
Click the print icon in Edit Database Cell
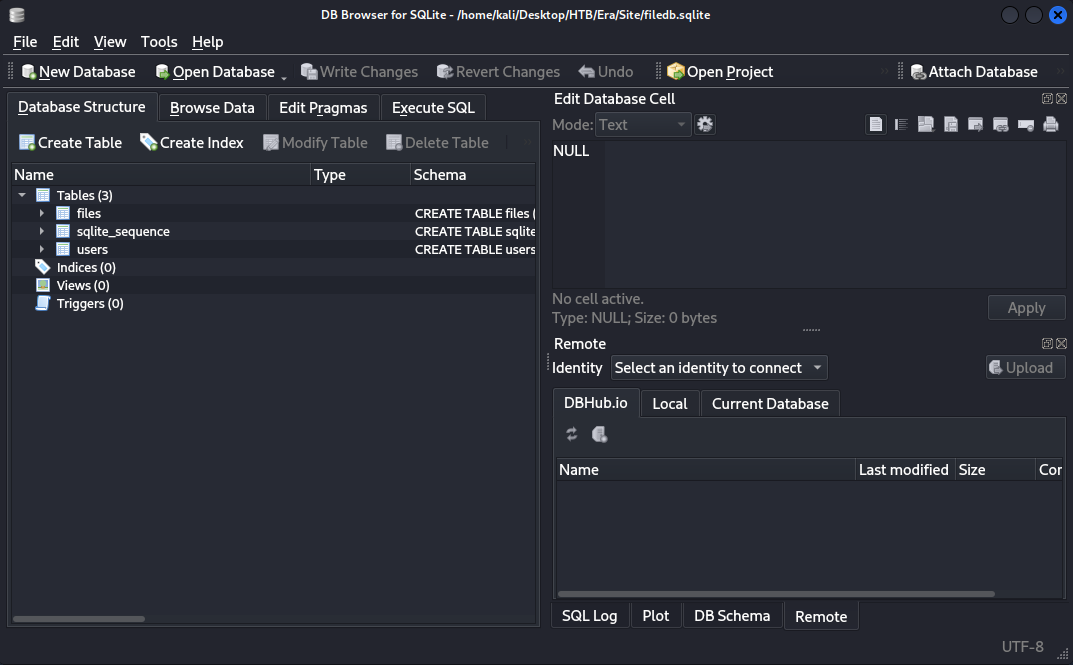pos(1051,125)
